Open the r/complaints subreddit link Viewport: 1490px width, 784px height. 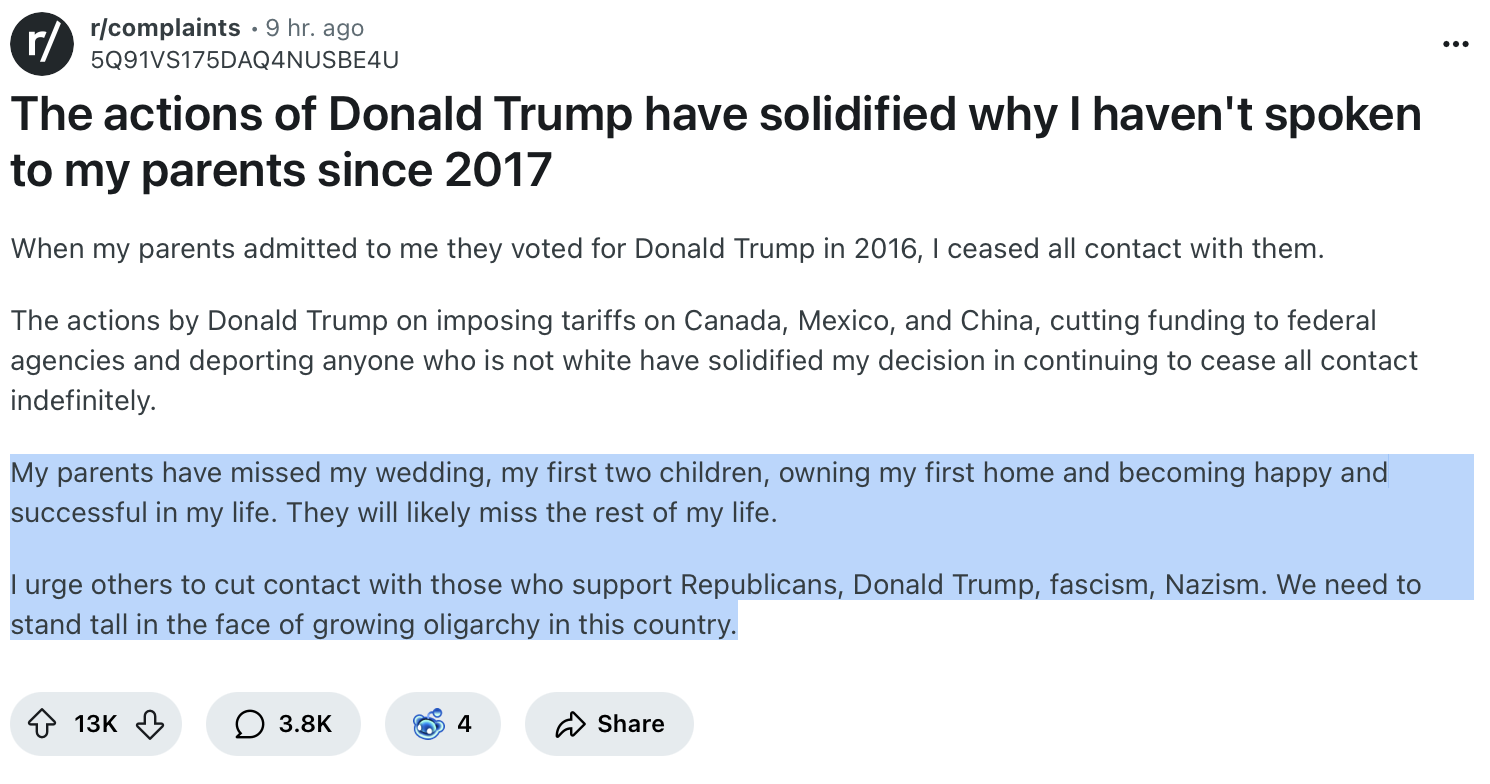(166, 28)
